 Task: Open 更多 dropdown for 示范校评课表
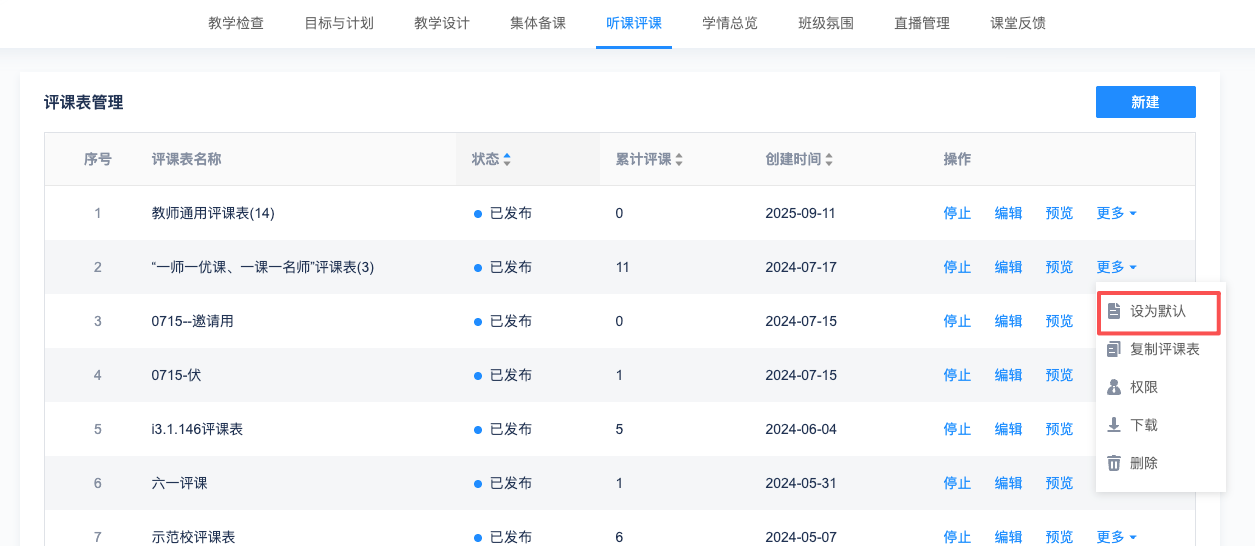[1116, 537]
